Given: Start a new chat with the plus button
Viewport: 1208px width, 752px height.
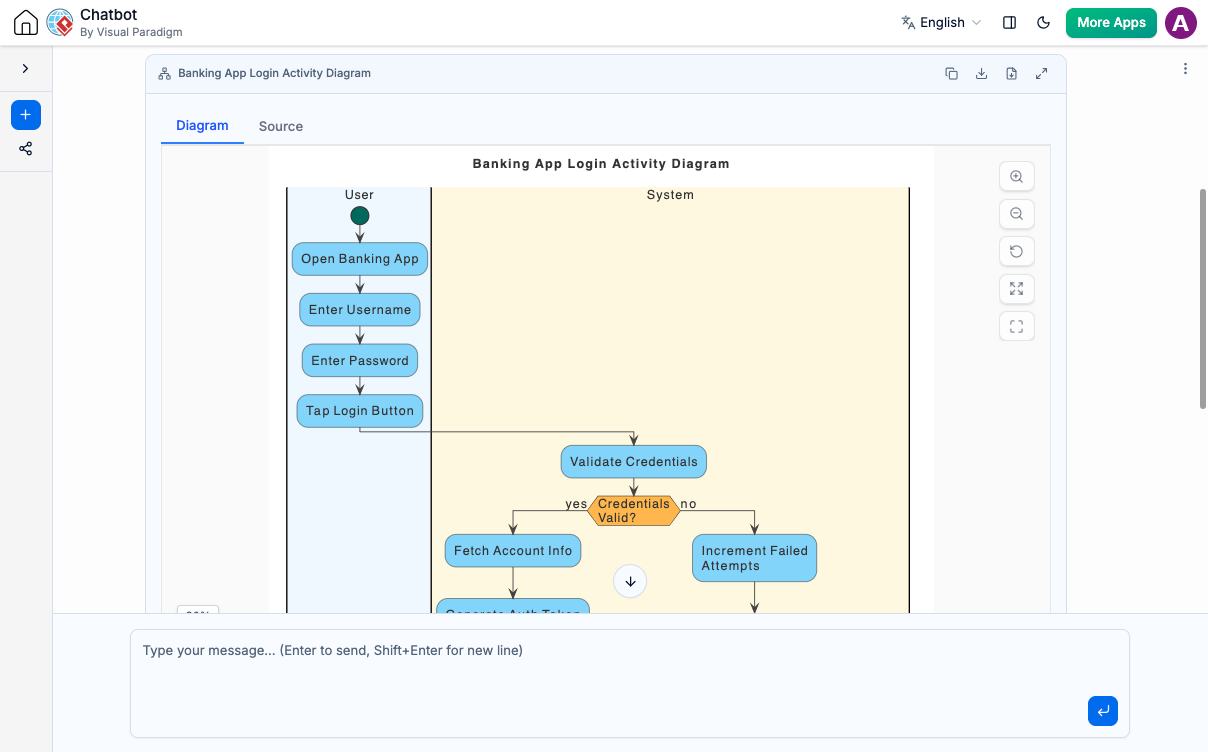Looking at the screenshot, I should pyautogui.click(x=26, y=115).
